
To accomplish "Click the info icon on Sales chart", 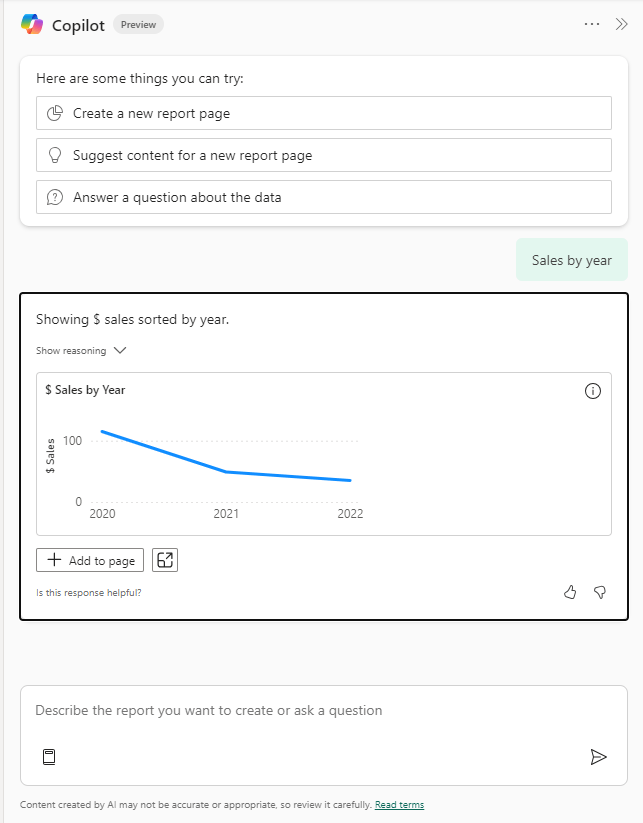I will [x=592, y=391].
